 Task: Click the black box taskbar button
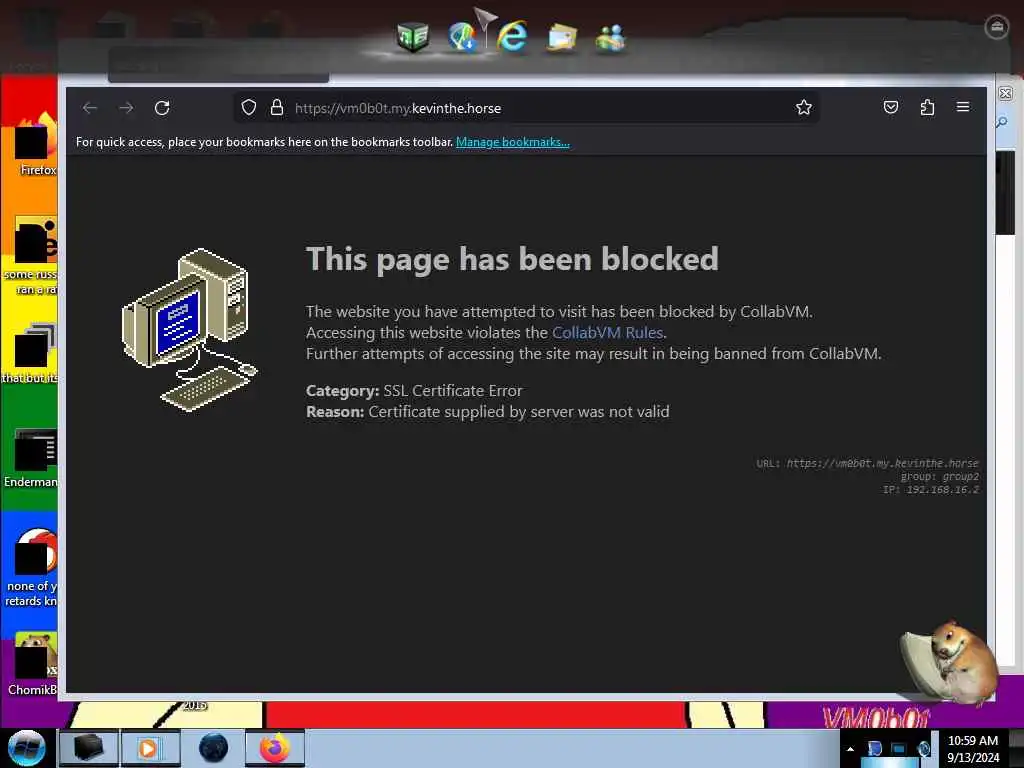tap(88, 748)
